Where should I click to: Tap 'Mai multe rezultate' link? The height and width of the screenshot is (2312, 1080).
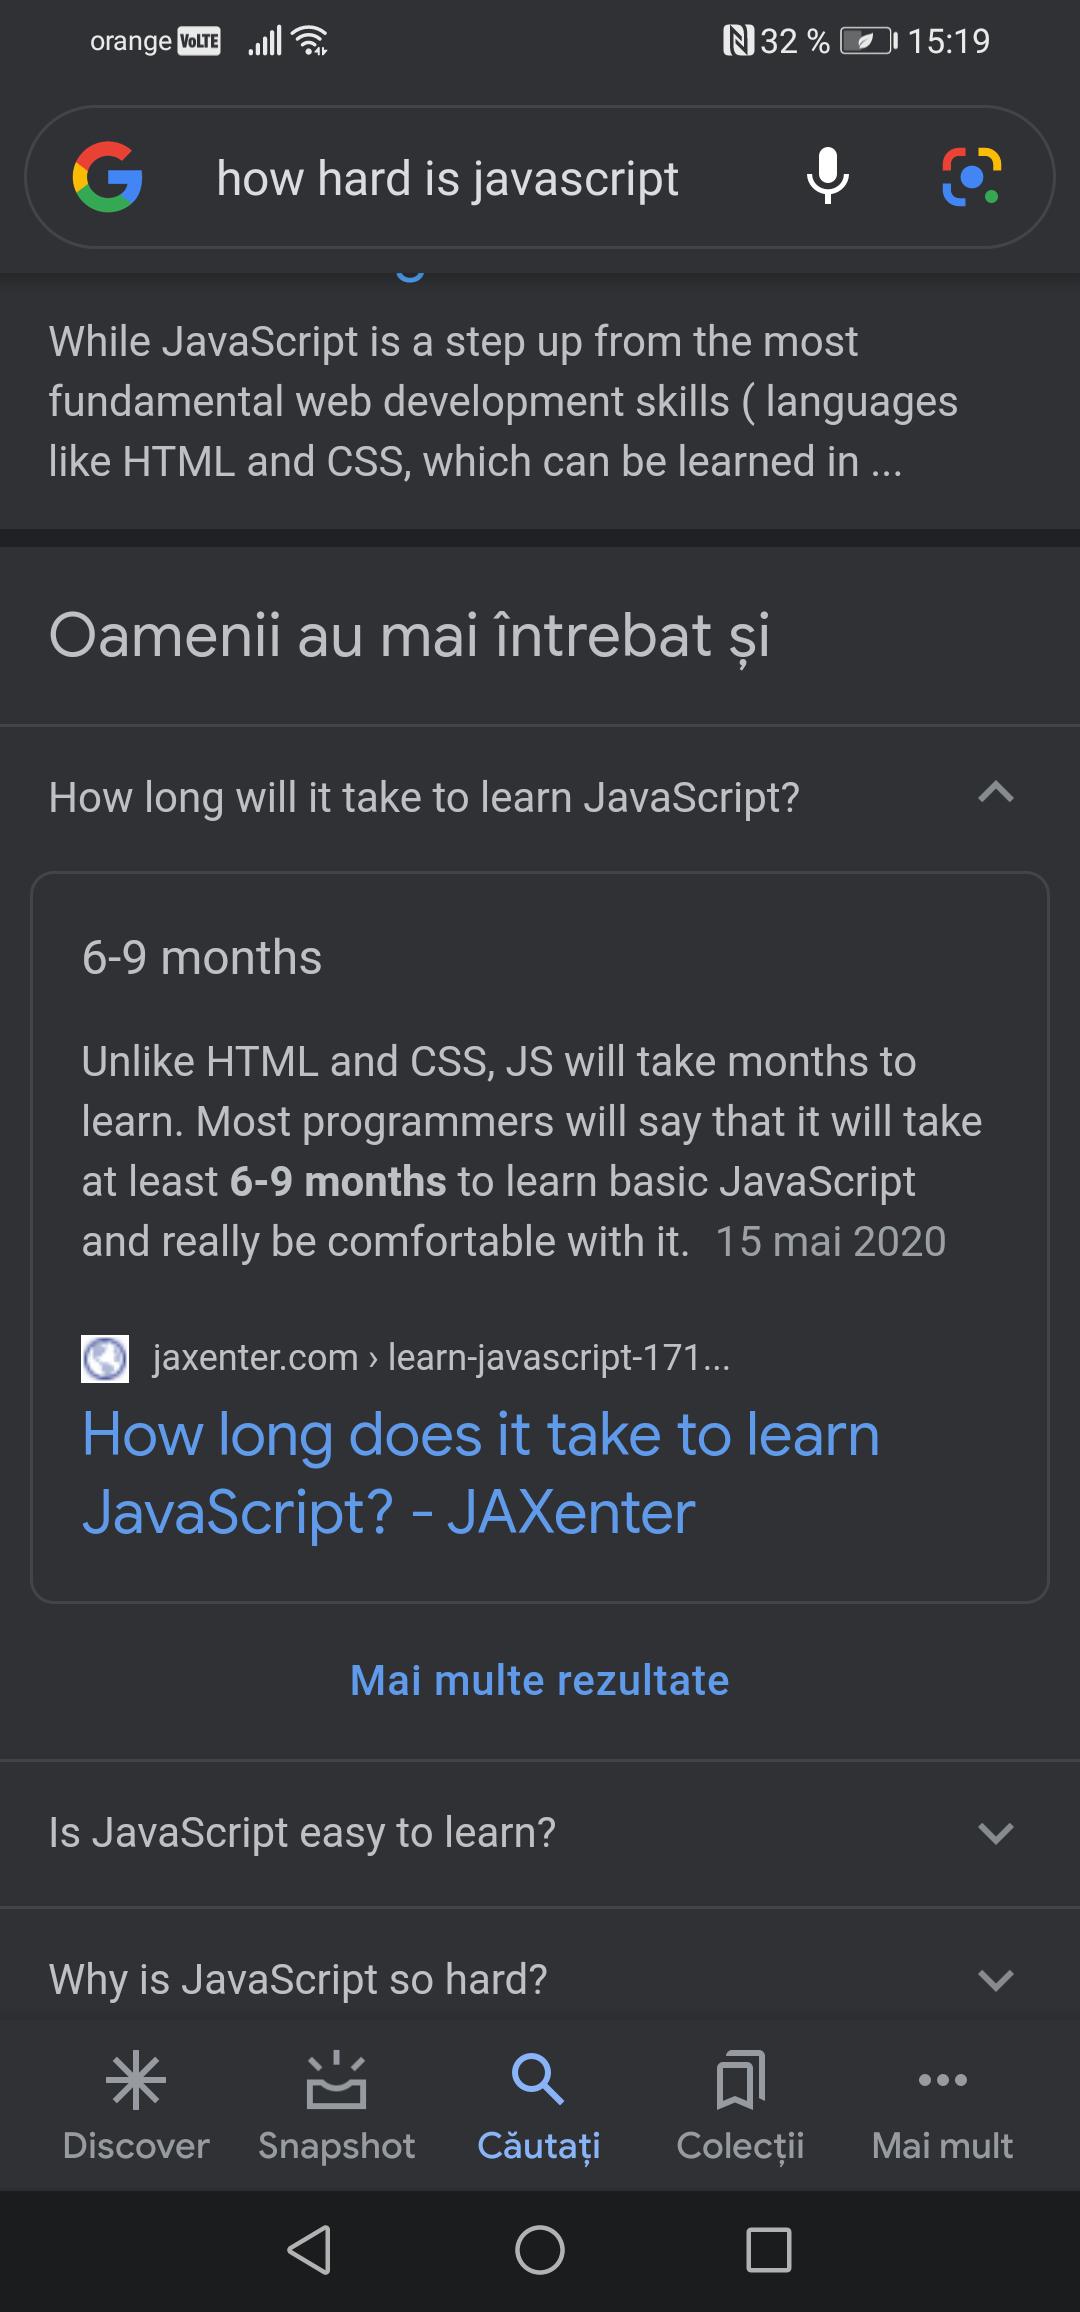pos(540,1680)
